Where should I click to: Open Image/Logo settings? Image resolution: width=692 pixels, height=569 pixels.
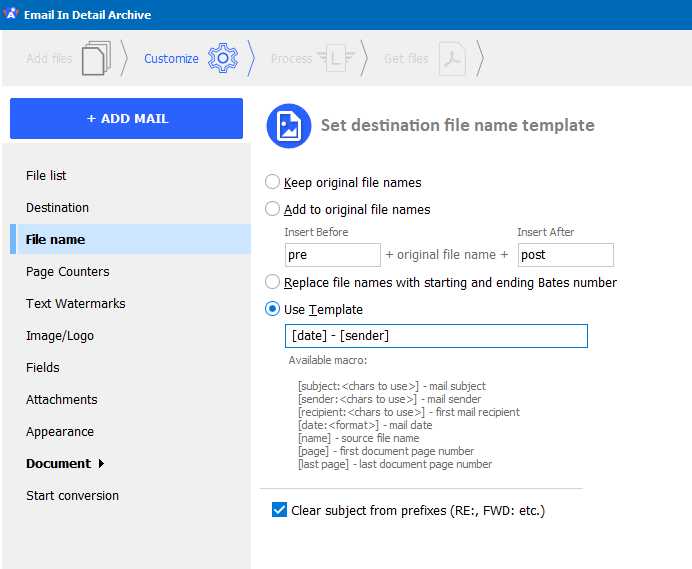tap(60, 336)
